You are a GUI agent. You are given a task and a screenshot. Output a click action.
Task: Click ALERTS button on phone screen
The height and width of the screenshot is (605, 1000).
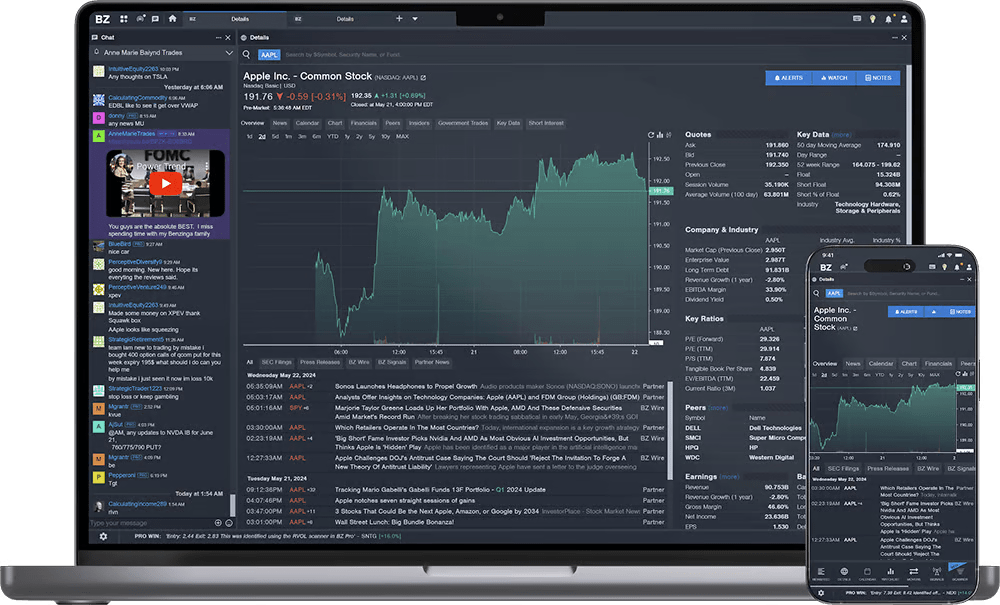coord(906,312)
